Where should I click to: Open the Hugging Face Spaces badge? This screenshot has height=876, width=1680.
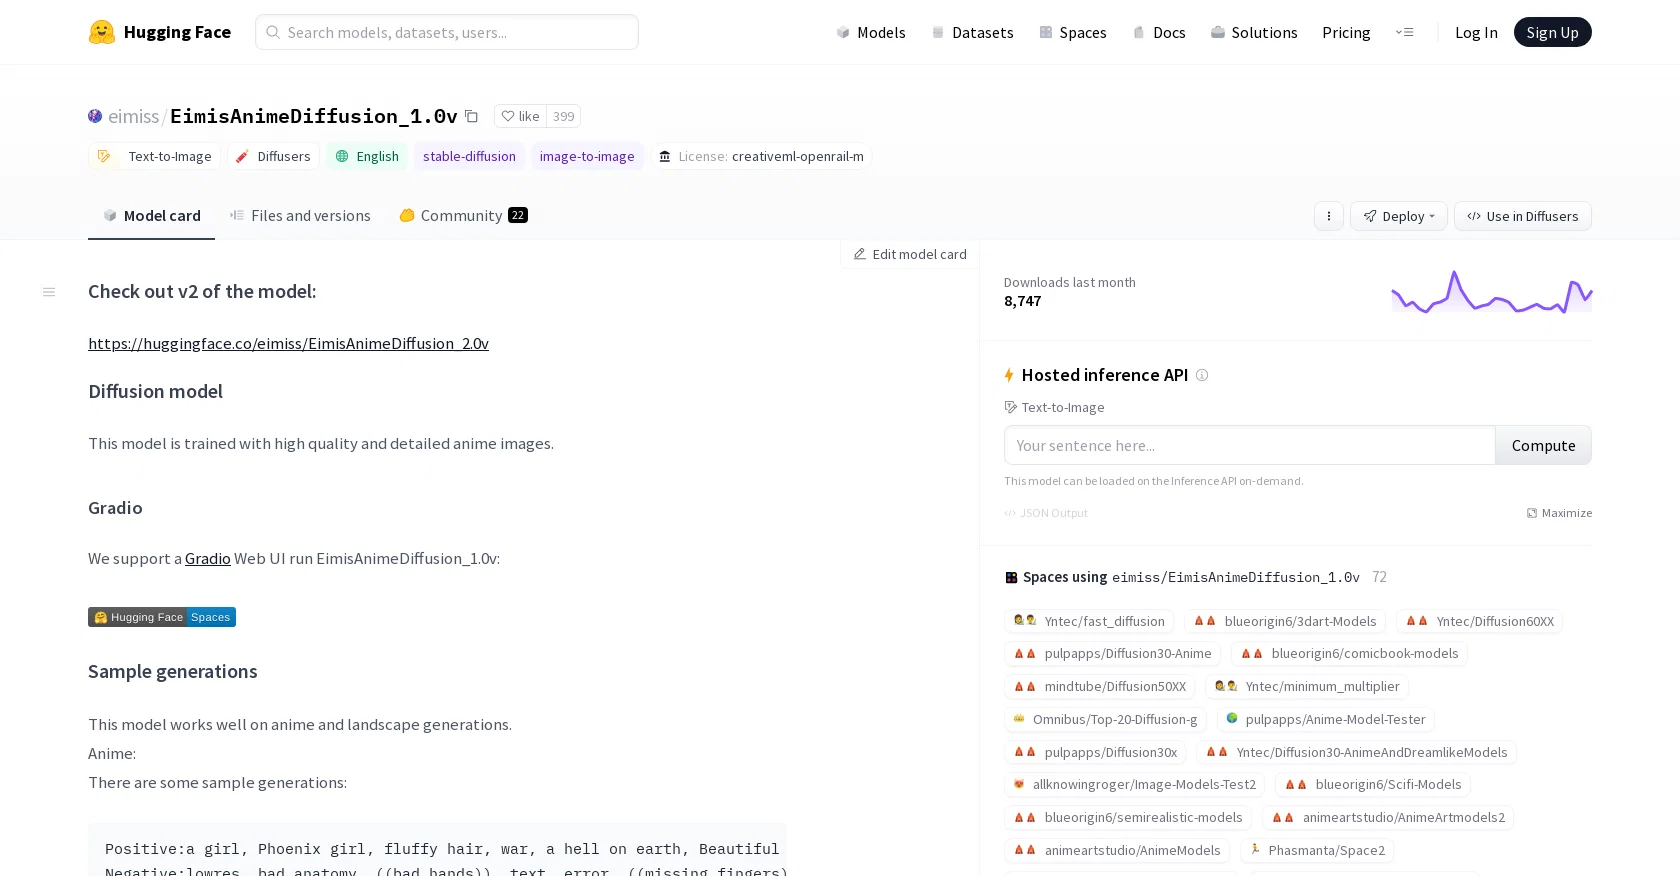pyautogui.click(x=162, y=617)
